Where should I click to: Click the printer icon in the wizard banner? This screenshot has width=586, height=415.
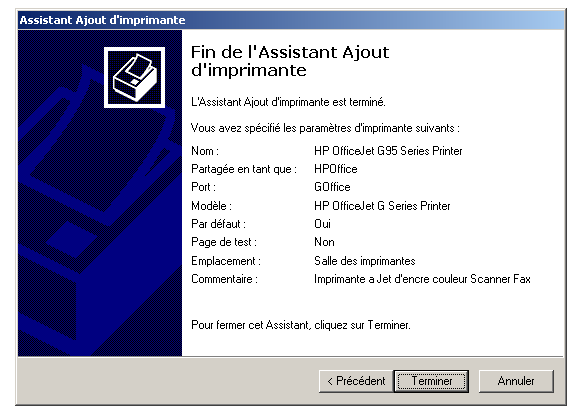[135, 77]
